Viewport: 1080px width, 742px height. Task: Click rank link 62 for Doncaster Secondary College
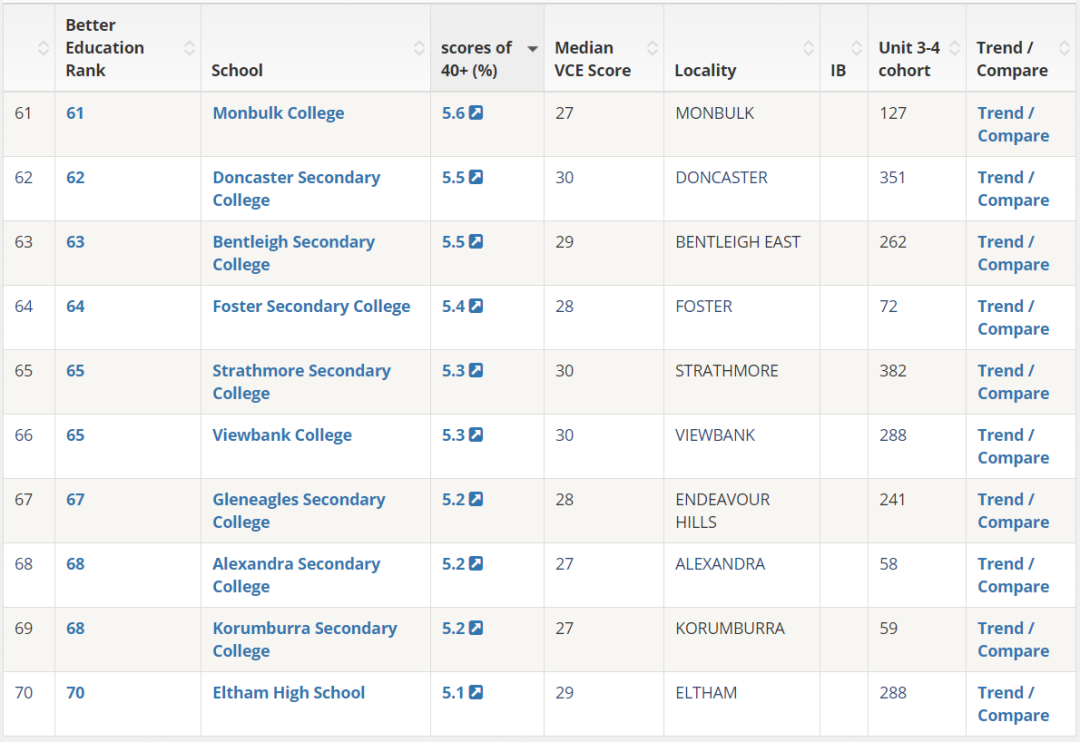coord(75,177)
